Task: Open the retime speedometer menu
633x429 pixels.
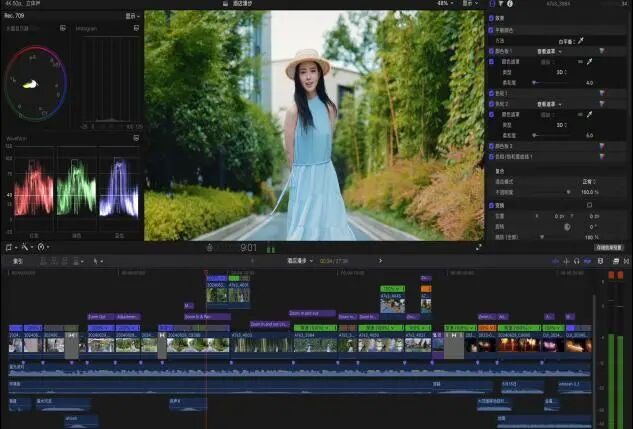Action: (43, 247)
